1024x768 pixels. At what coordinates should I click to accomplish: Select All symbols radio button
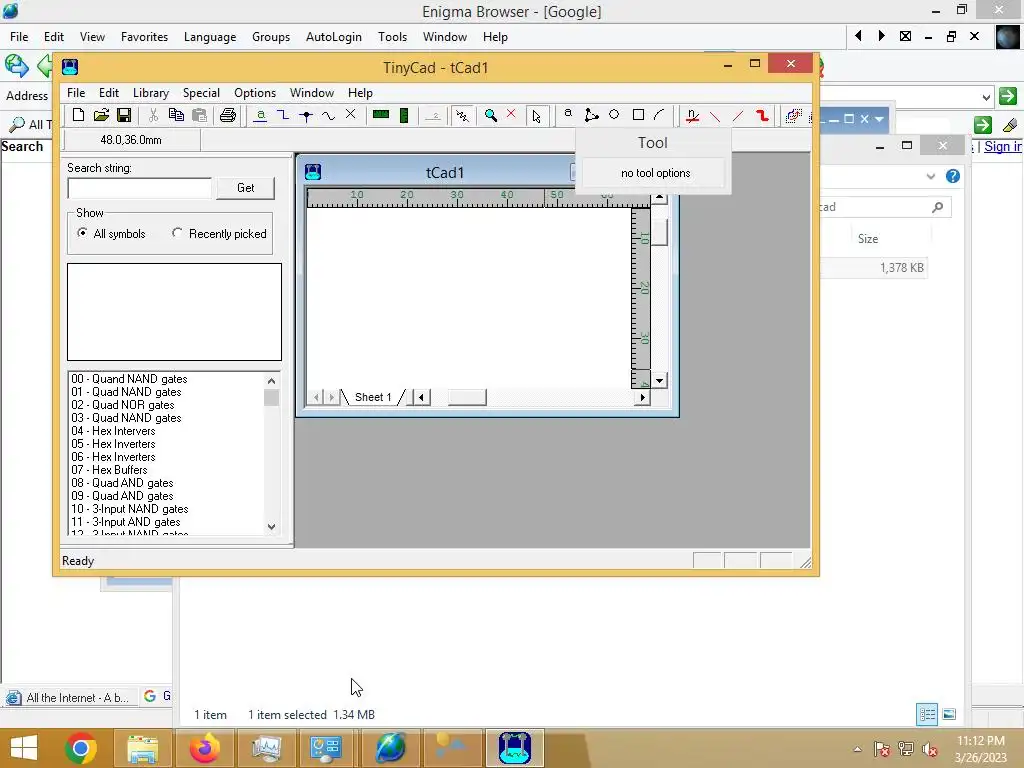82,233
